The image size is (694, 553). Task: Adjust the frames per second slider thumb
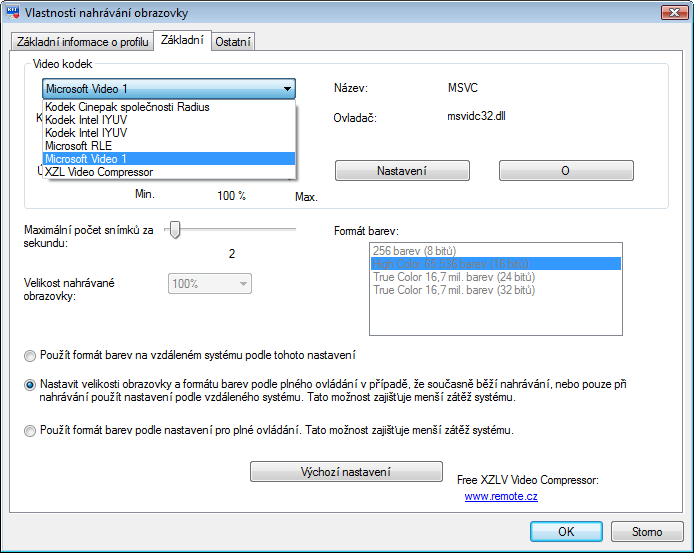coord(175,229)
